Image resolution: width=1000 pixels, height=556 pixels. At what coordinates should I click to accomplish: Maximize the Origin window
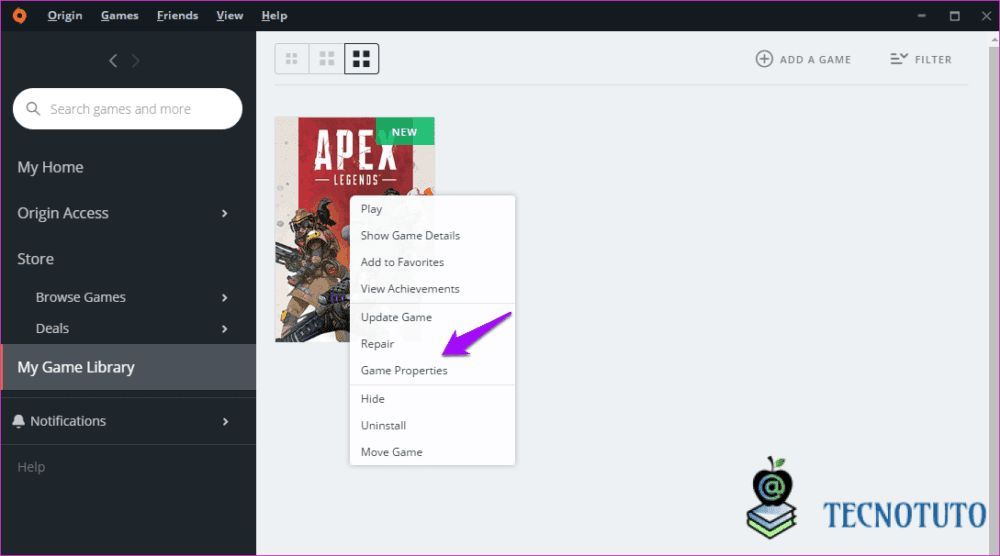pyautogui.click(x=955, y=15)
